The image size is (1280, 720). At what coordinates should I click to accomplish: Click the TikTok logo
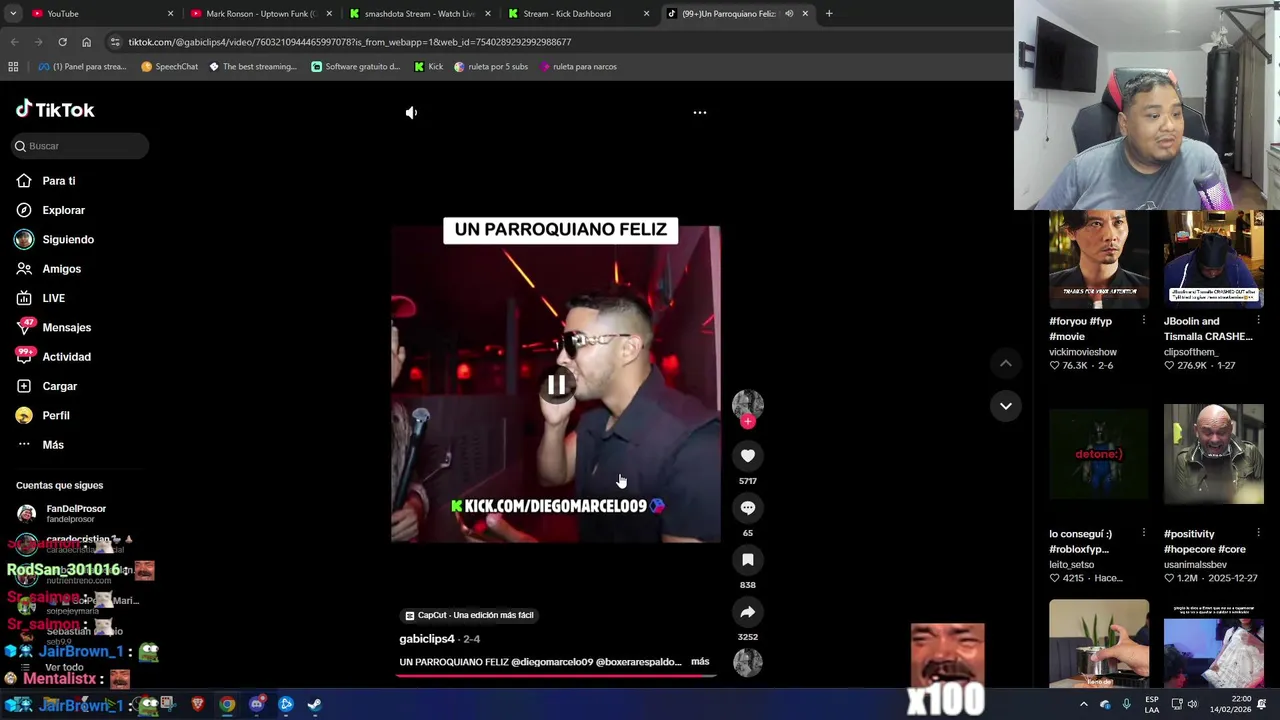55,109
